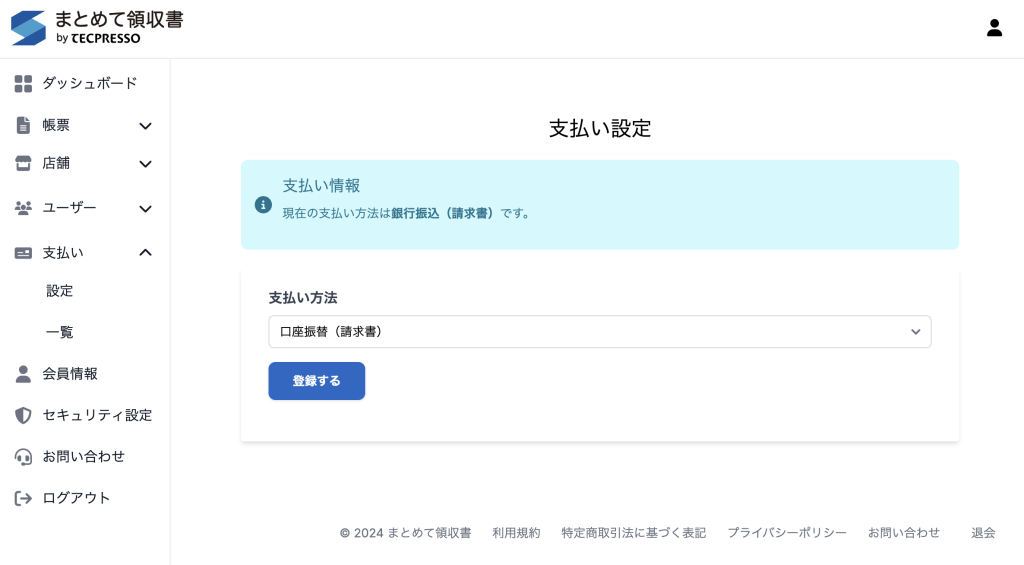Click the ダッシュボード grid icon
The image size is (1024, 565).
[x=23, y=84]
